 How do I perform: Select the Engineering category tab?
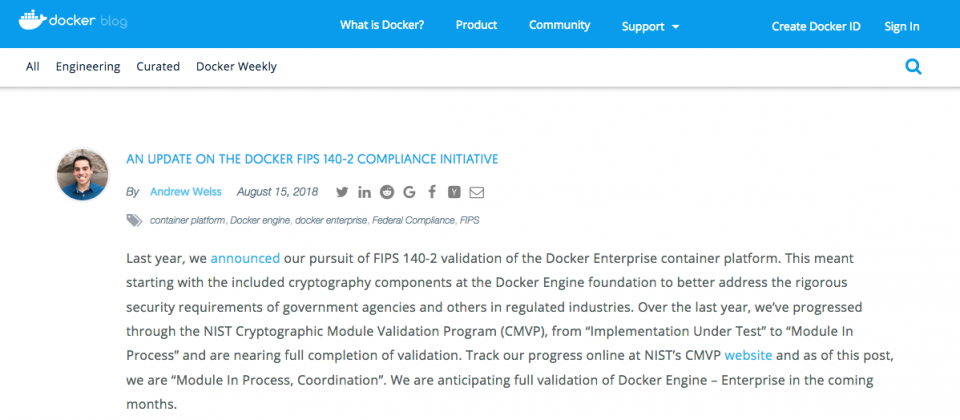88,66
